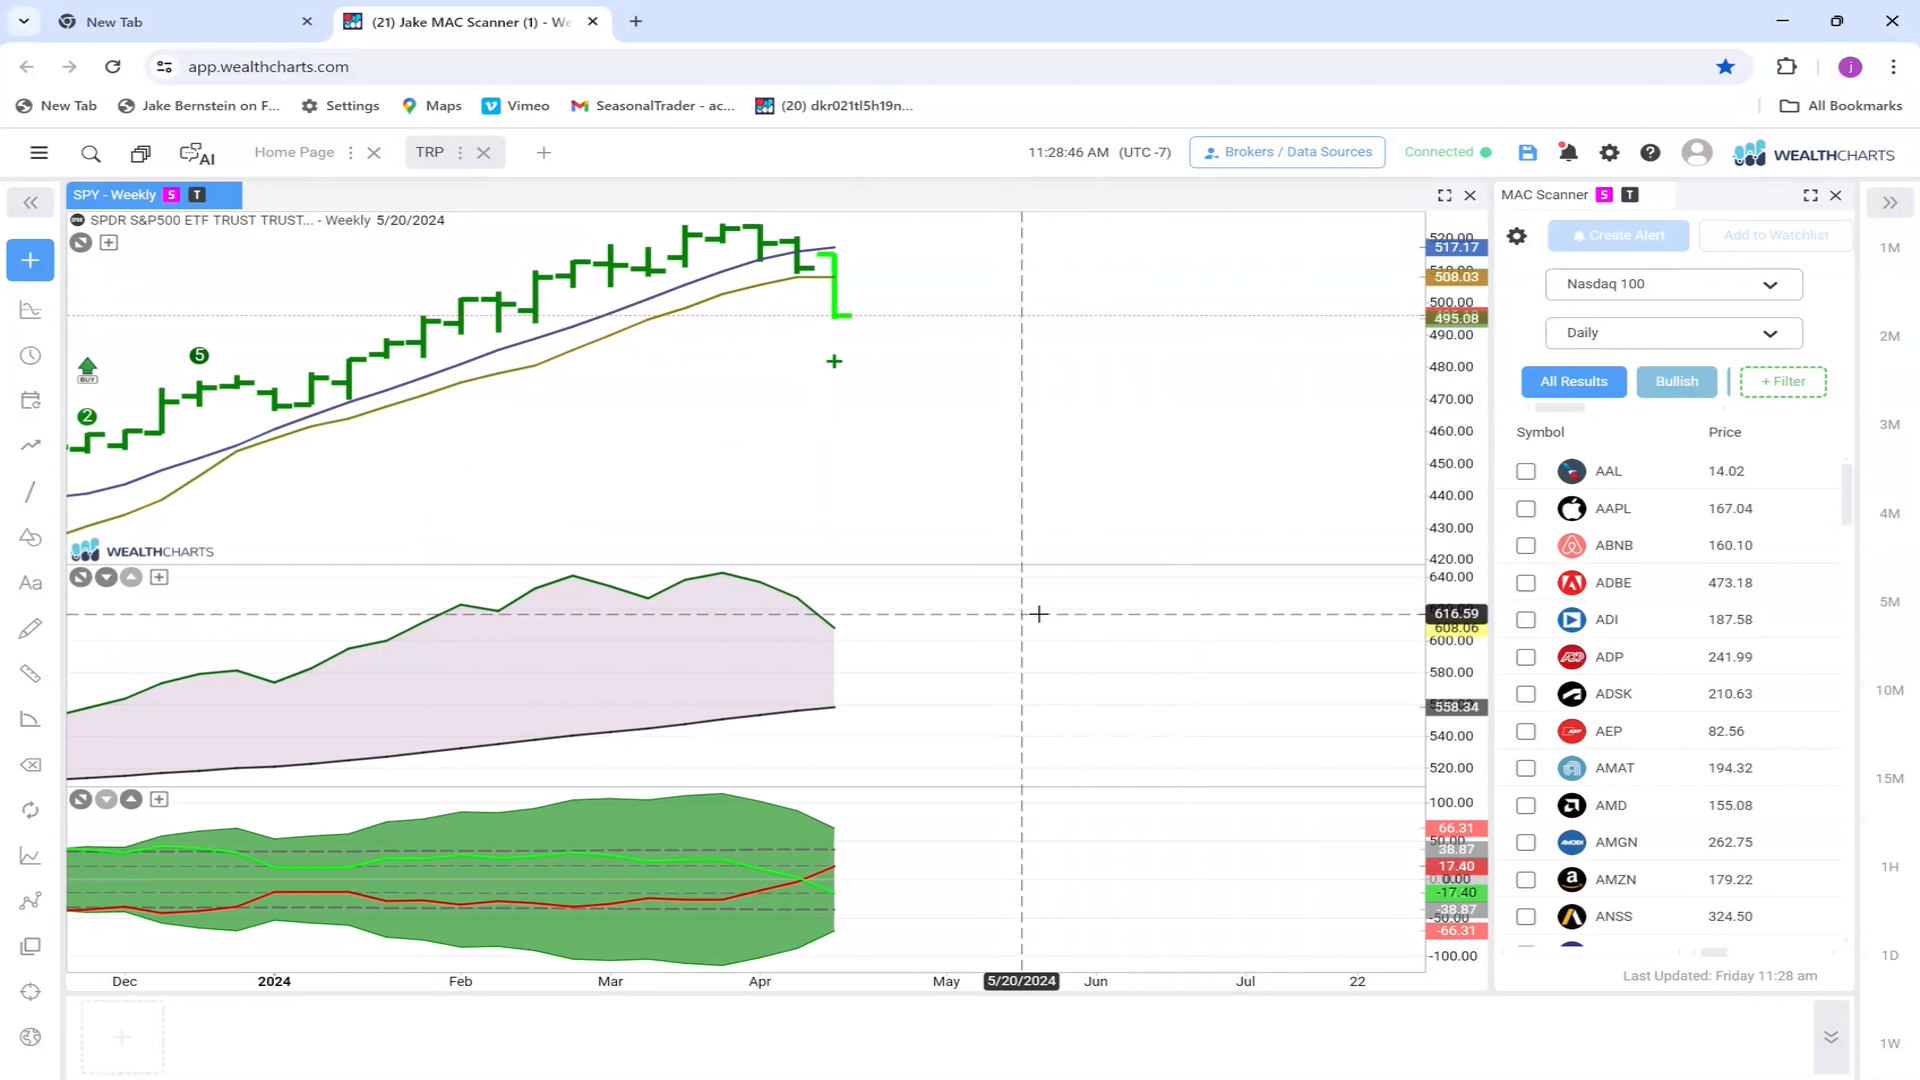The image size is (1920, 1080).
Task: Hide the price chart indicator visibility toggle
Action: click(x=81, y=243)
